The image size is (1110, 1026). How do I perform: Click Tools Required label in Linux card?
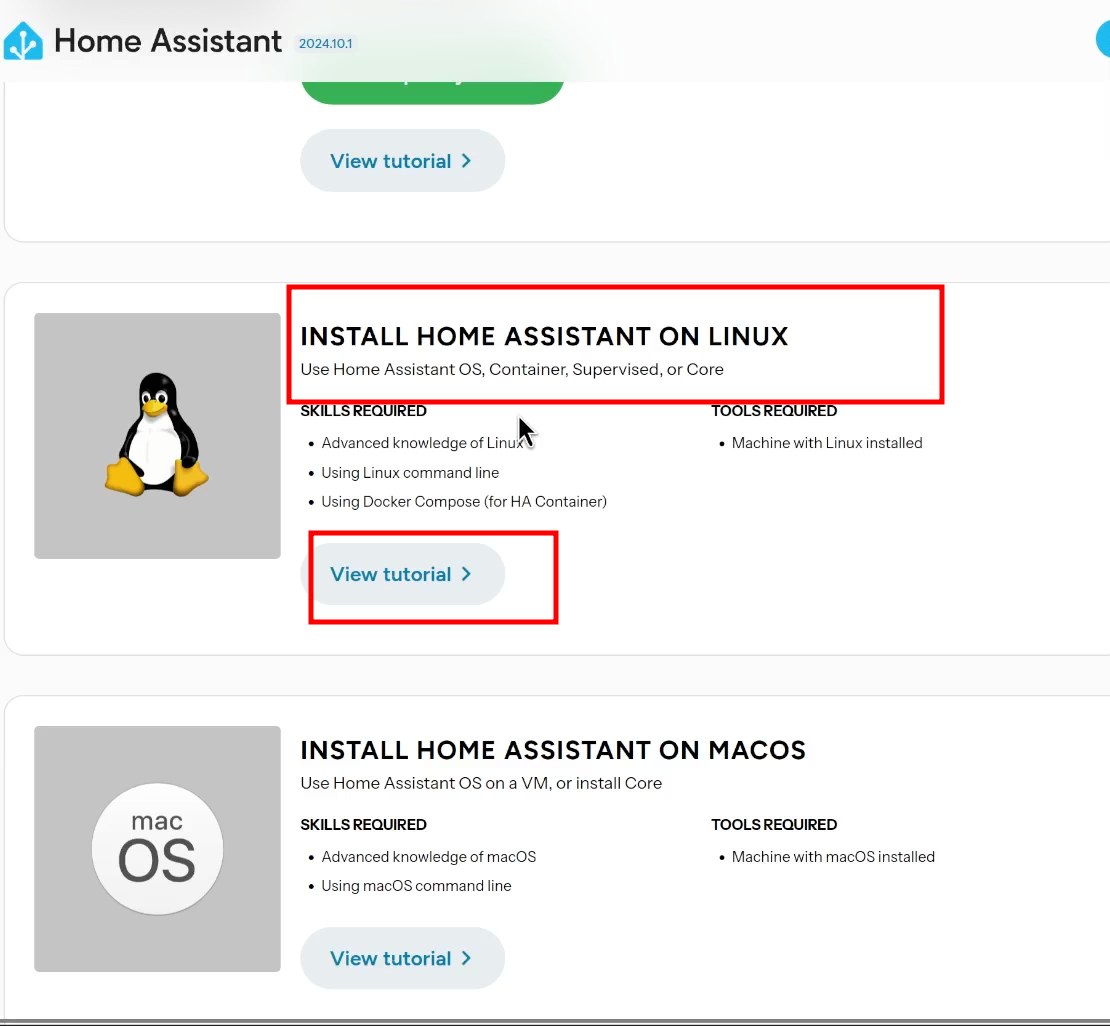[x=774, y=411]
